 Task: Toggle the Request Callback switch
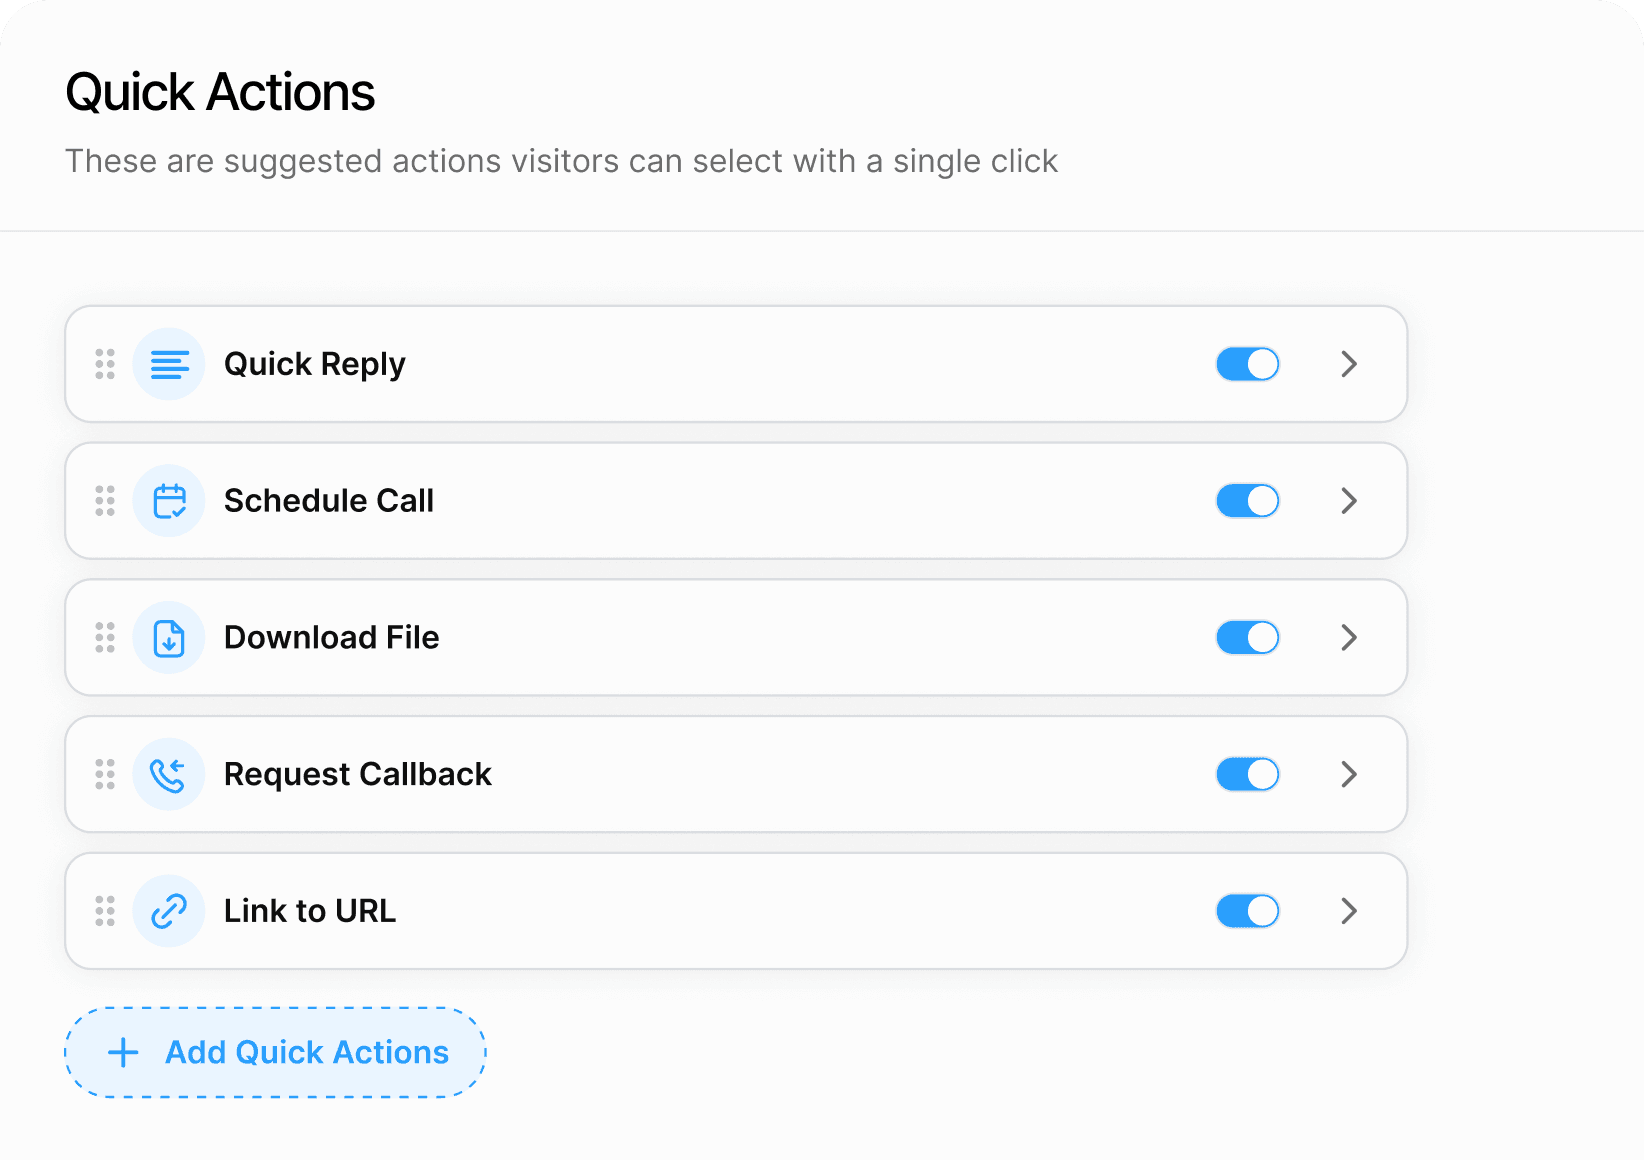point(1247,775)
